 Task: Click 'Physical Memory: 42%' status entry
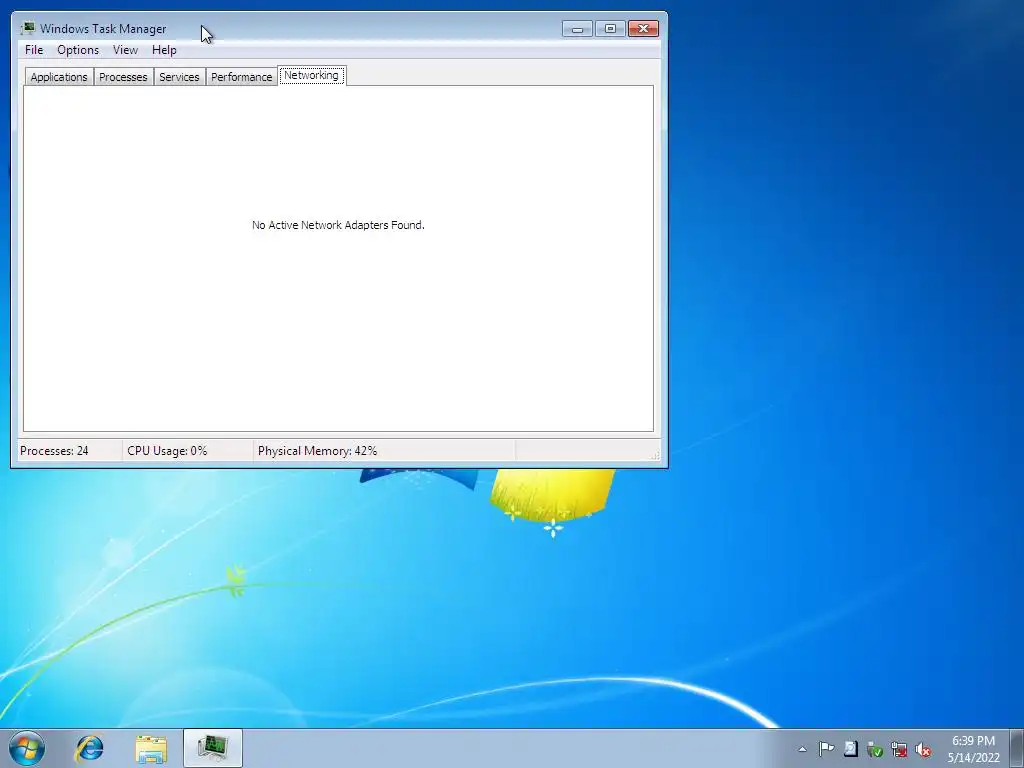317,451
